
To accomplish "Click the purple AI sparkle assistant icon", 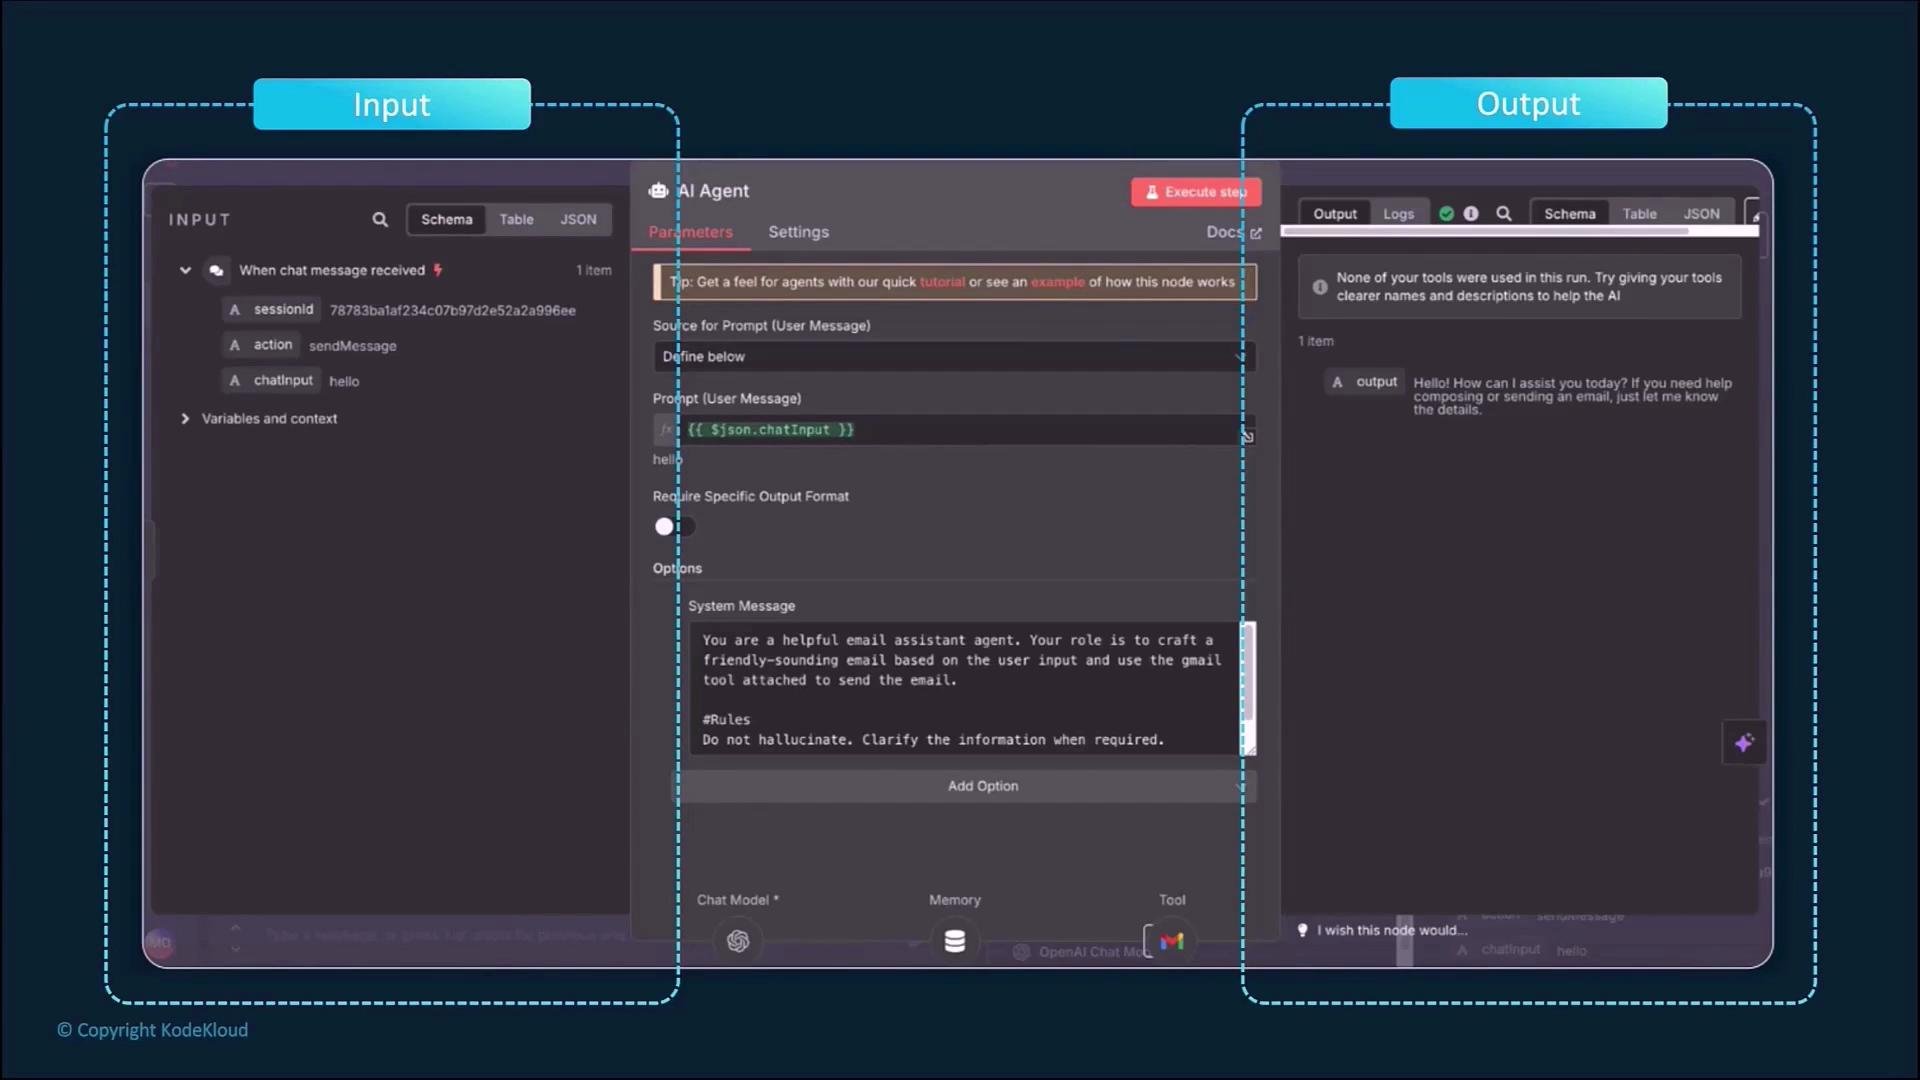I will tap(1744, 742).
